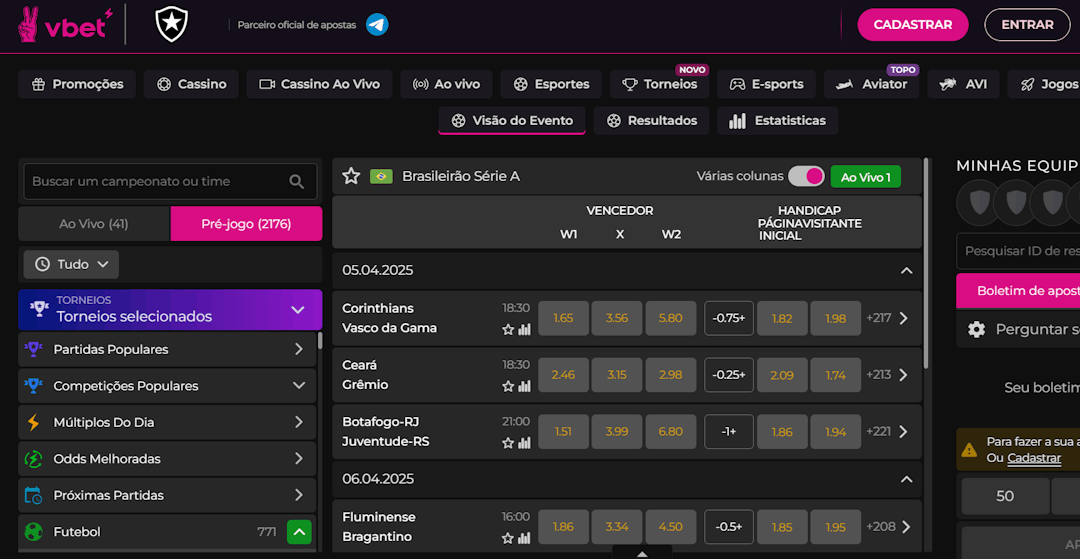This screenshot has height=559, width=1080.
Task: Expand Odds Melhoradas
Action: [299, 459]
